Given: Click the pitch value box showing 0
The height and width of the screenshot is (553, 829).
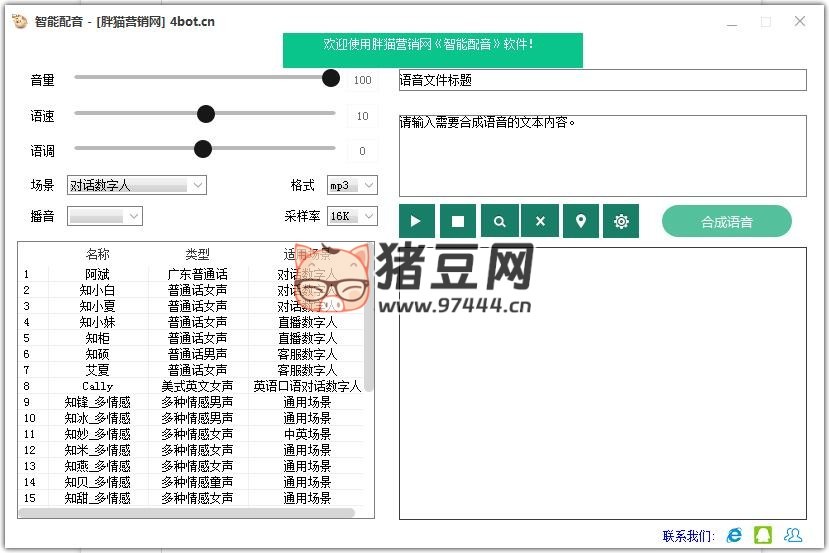Looking at the screenshot, I should pos(362,151).
